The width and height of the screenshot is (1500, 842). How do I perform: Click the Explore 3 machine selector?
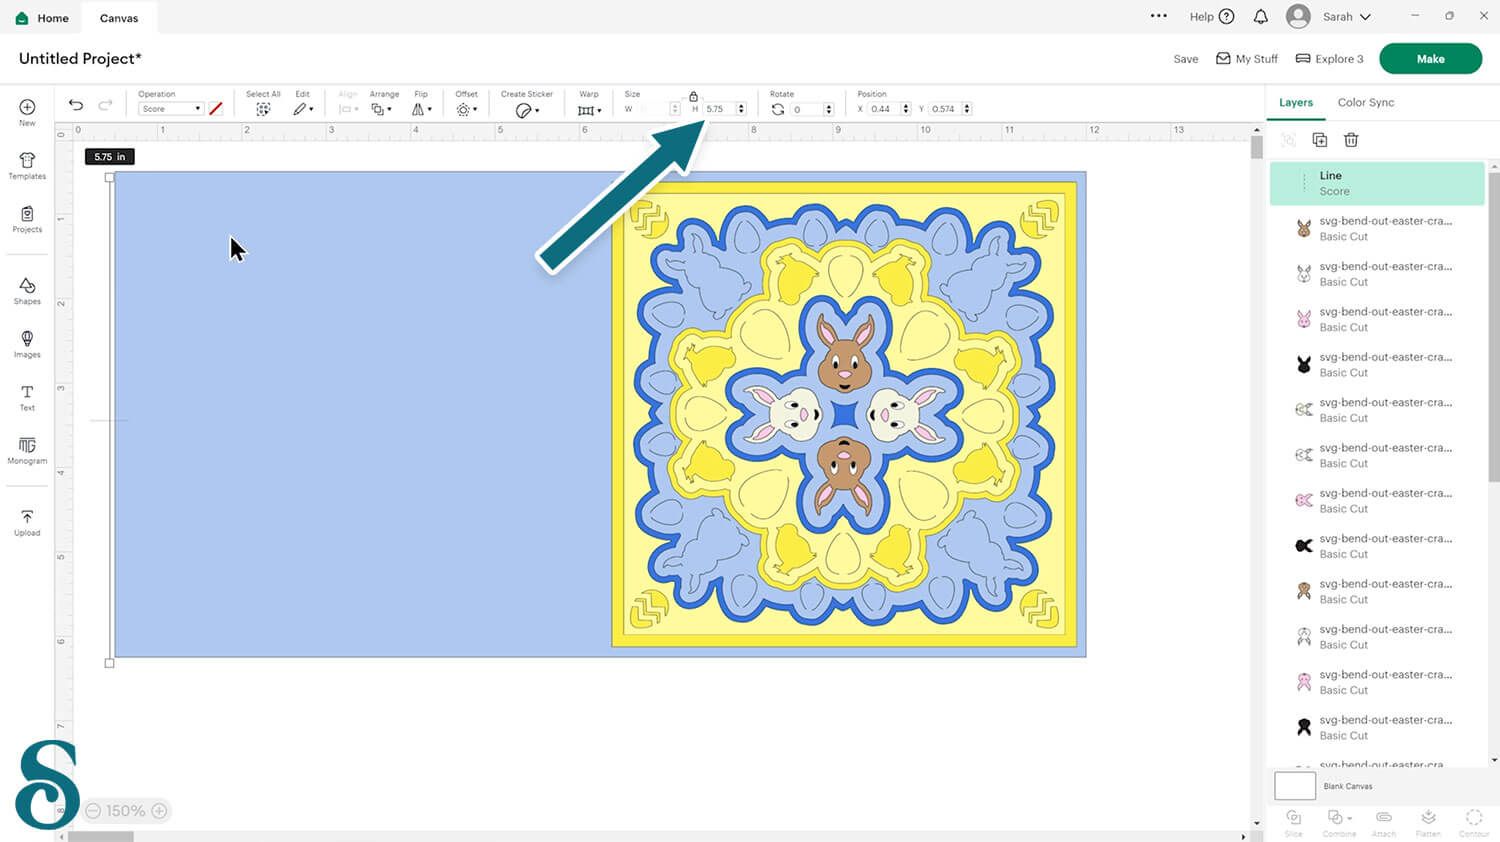tap(1330, 59)
